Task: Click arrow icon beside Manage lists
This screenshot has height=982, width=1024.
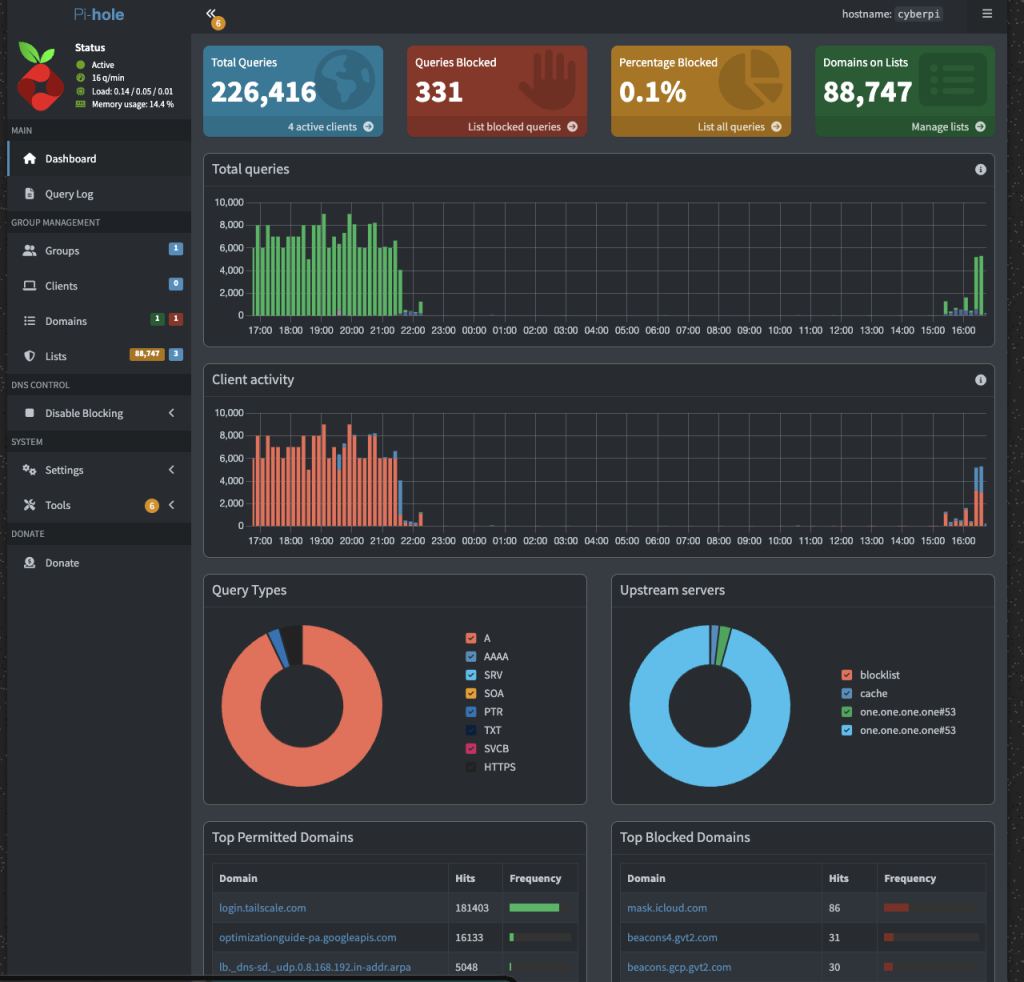Action: tap(980, 127)
